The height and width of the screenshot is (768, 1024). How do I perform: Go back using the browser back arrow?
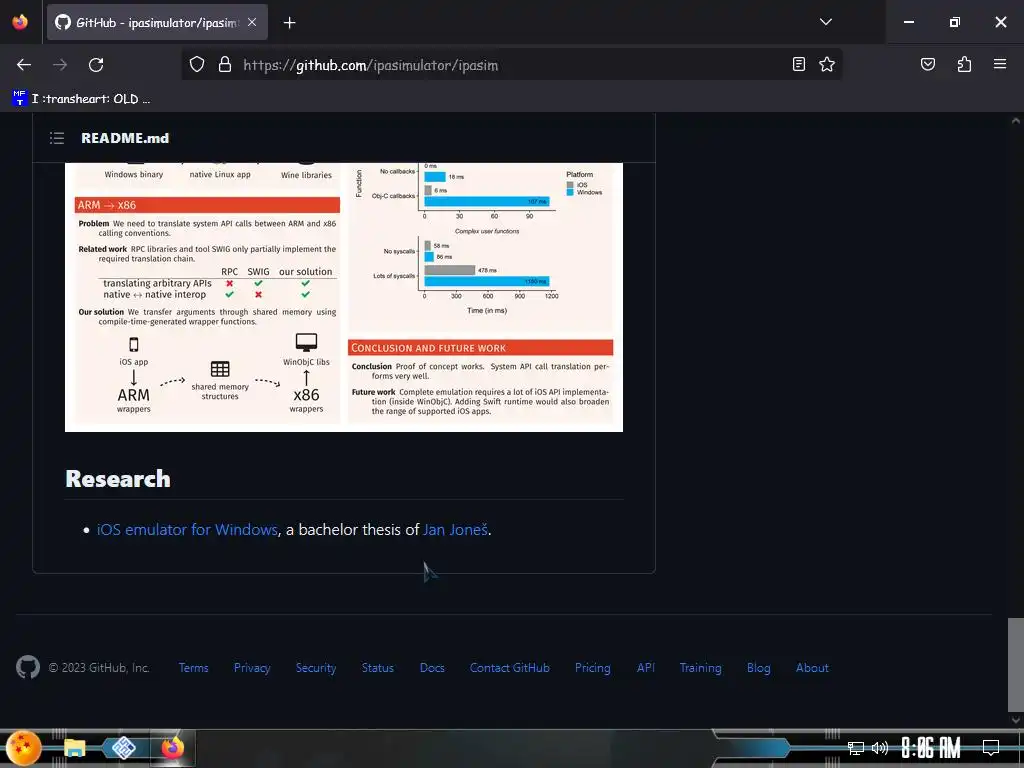click(x=24, y=65)
